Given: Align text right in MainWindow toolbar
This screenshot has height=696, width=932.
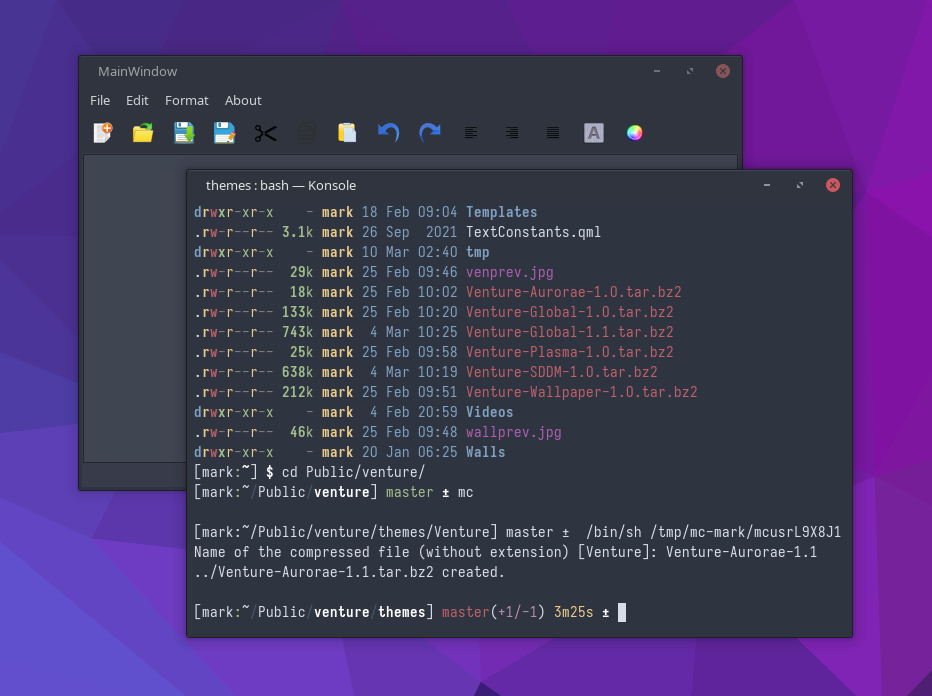Looking at the screenshot, I should (x=512, y=133).
